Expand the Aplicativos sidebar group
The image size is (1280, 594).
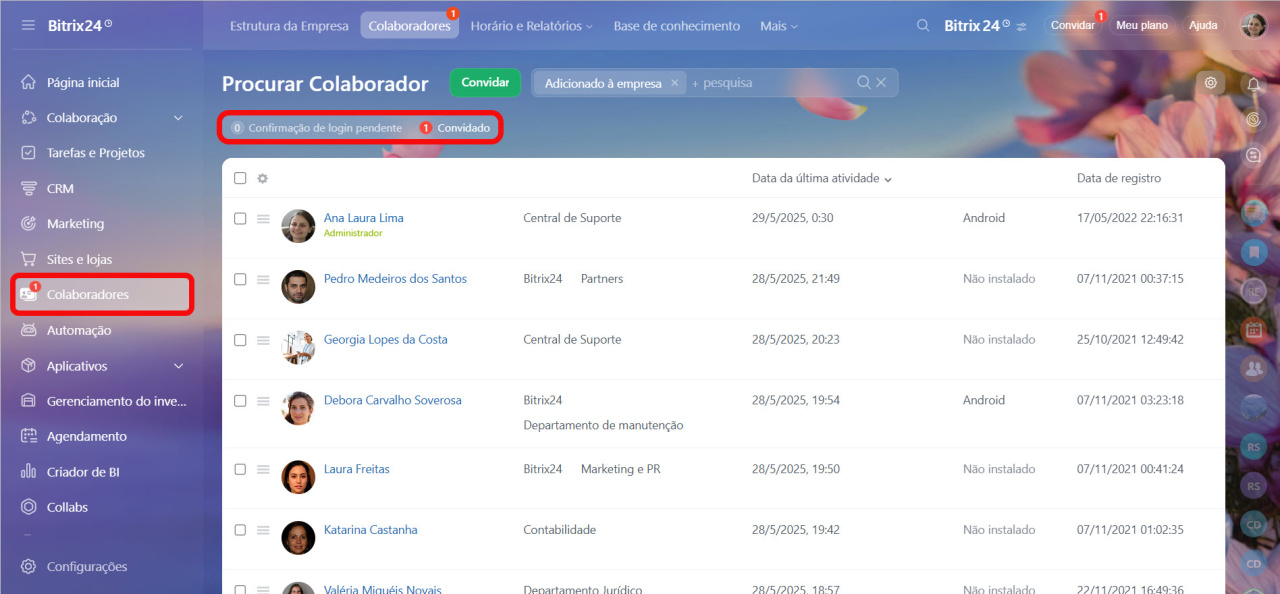point(178,366)
